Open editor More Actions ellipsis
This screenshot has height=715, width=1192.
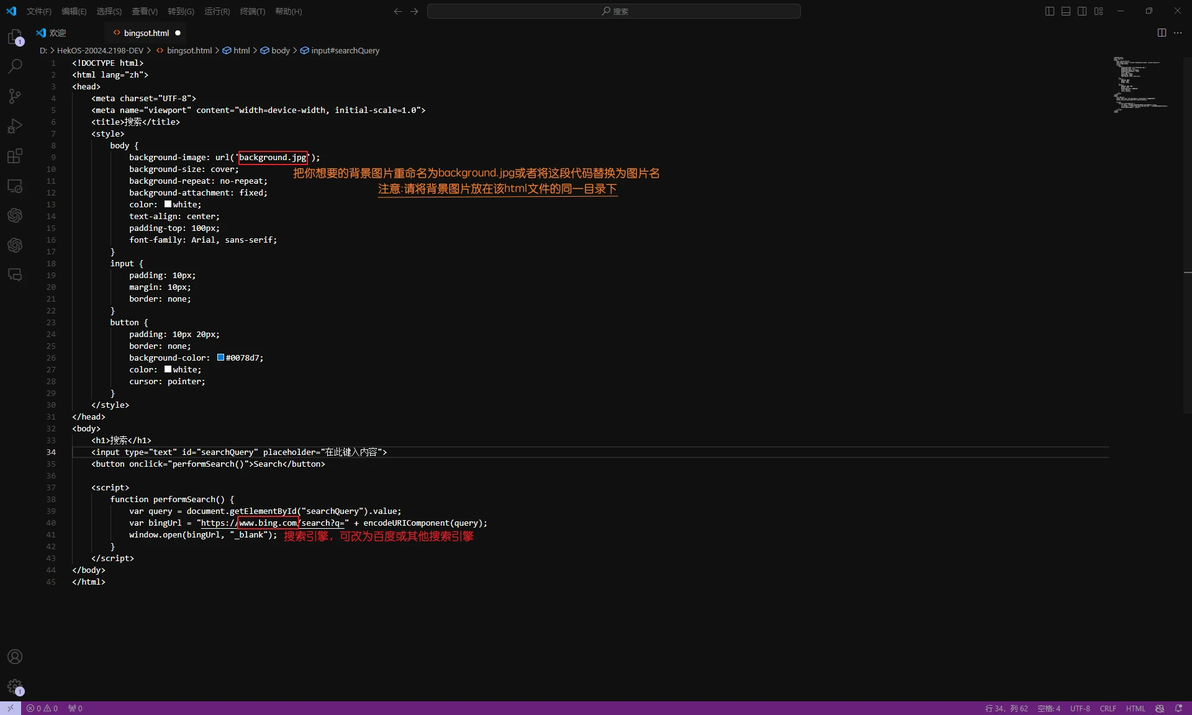(1178, 33)
